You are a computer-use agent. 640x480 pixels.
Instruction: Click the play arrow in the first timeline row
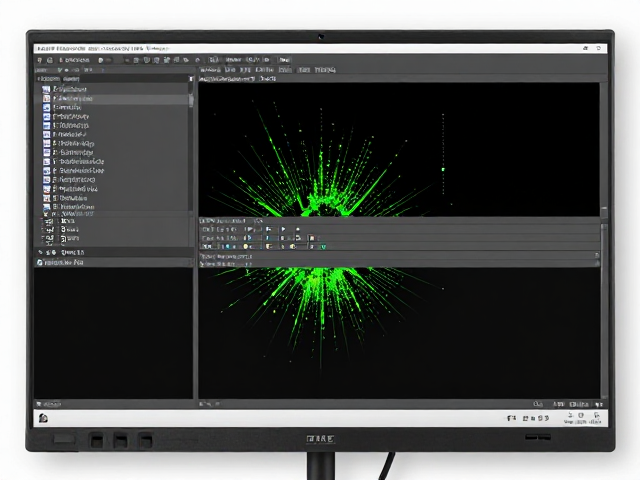tap(284, 229)
